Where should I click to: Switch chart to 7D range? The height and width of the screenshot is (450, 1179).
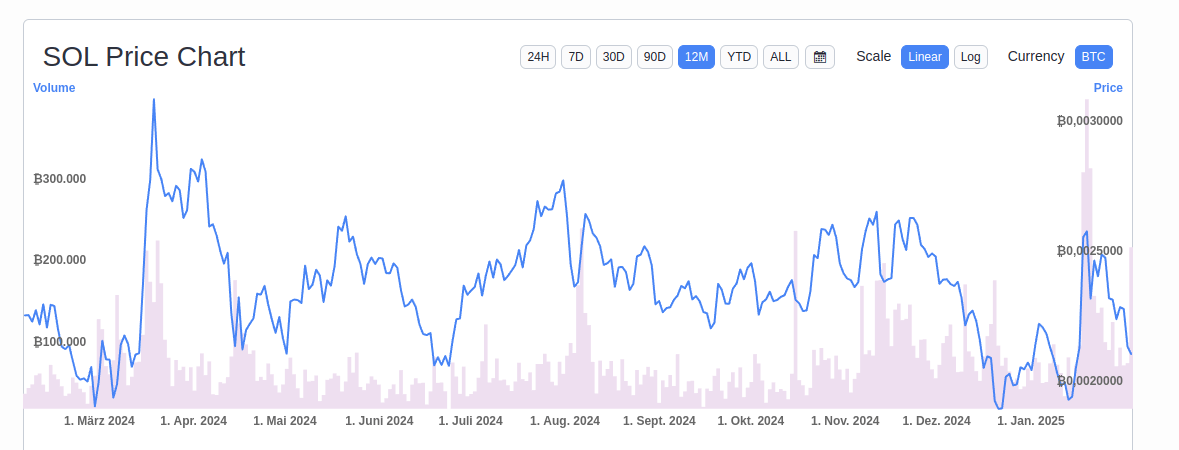576,56
